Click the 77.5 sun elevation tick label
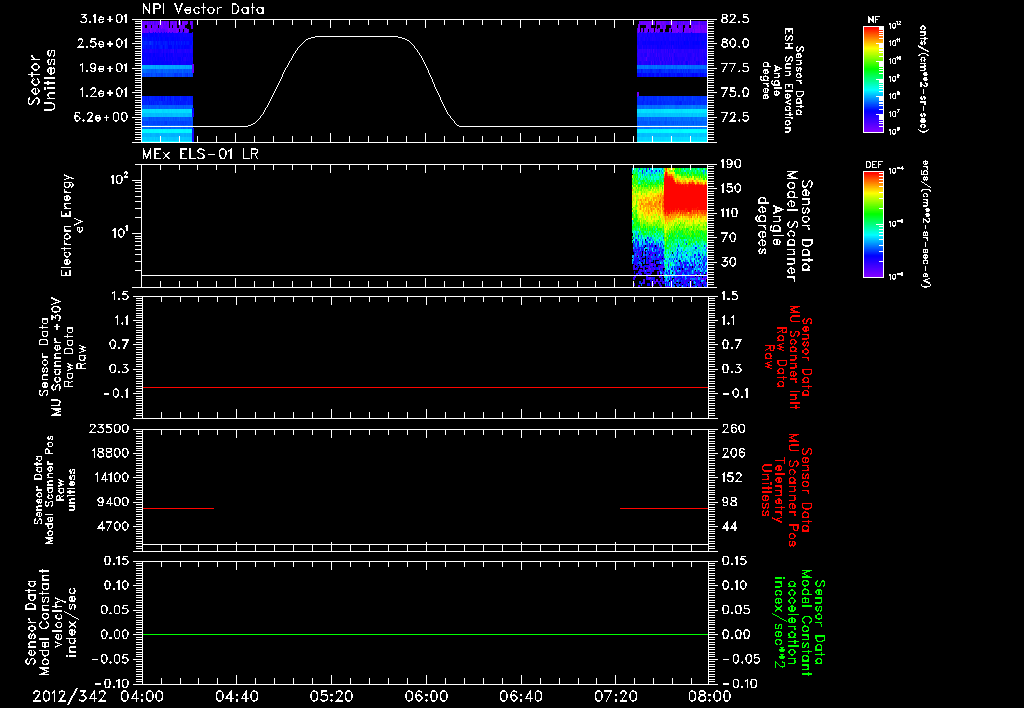Image resolution: width=1024 pixels, height=708 pixels. pos(735,68)
